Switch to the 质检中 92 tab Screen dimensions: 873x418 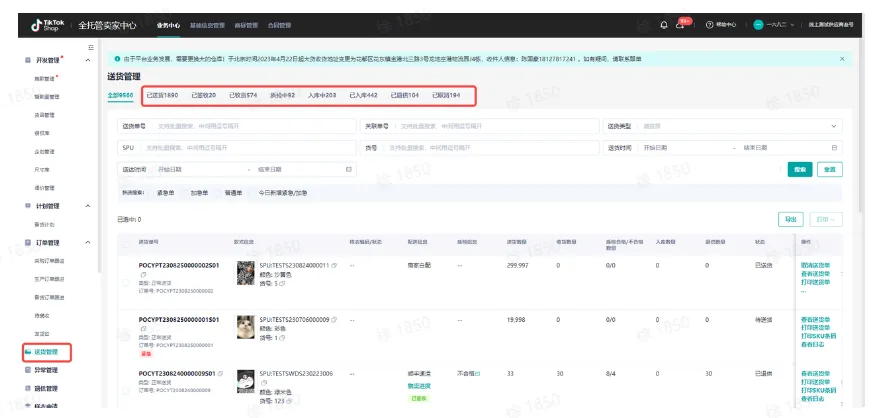coord(282,95)
